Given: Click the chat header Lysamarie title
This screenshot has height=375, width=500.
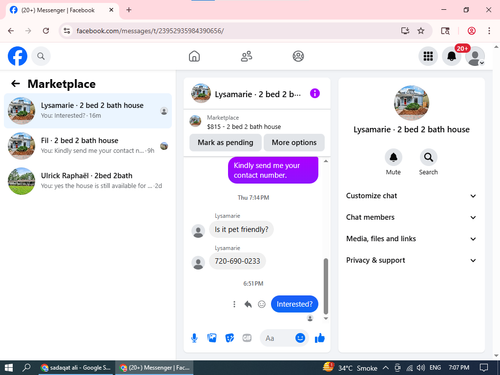Looking at the screenshot, I should (257, 94).
